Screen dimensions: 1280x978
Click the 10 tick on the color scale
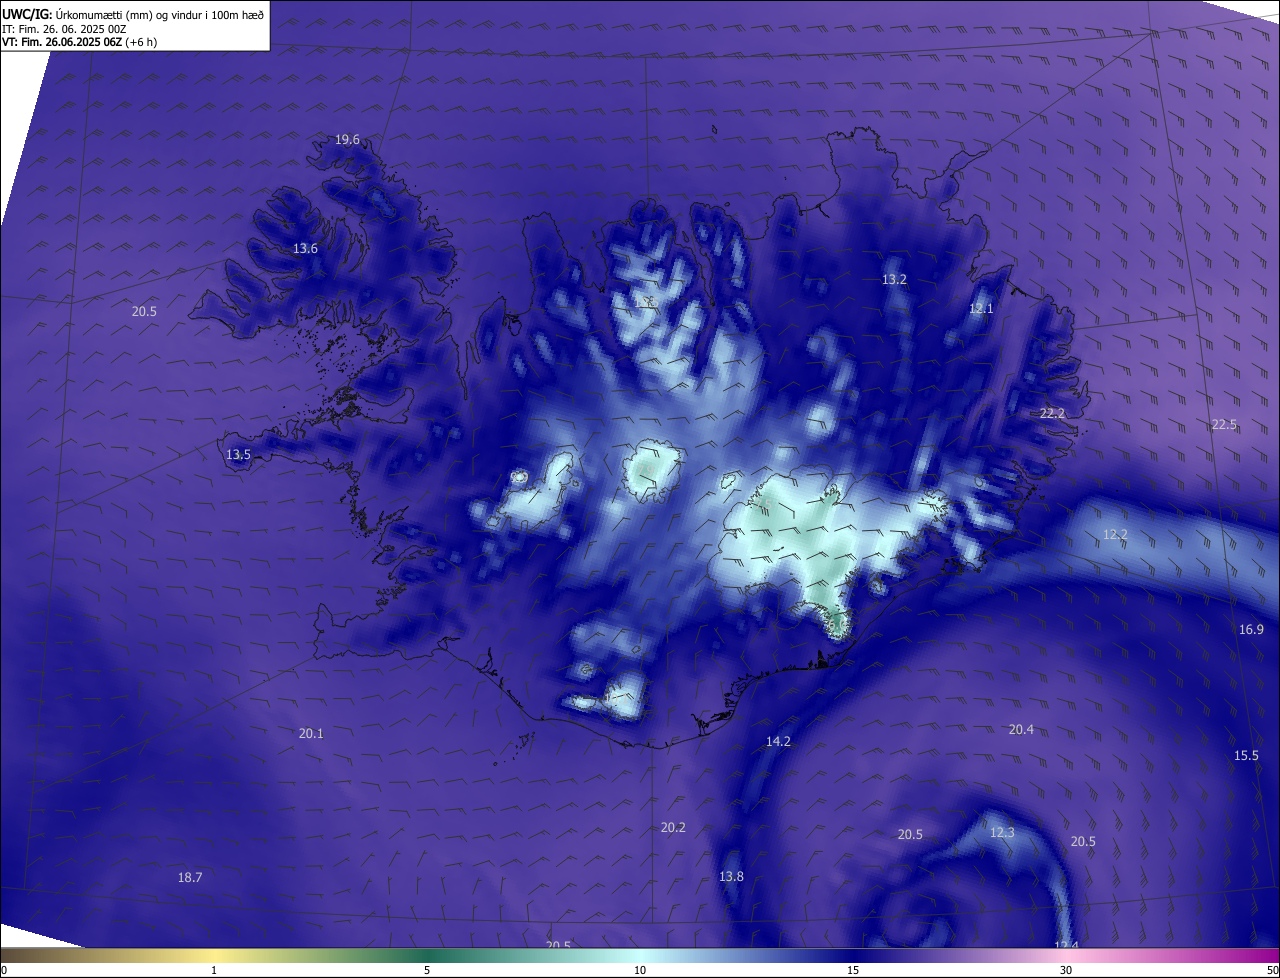tap(640, 970)
